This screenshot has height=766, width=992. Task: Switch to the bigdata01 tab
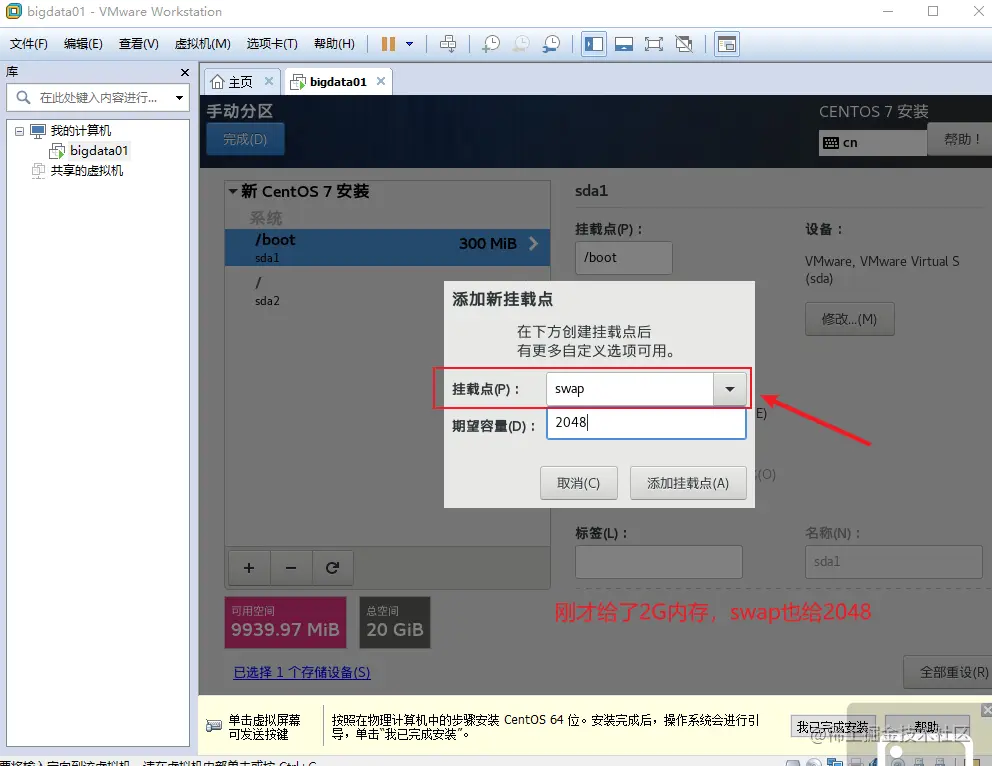(x=338, y=82)
